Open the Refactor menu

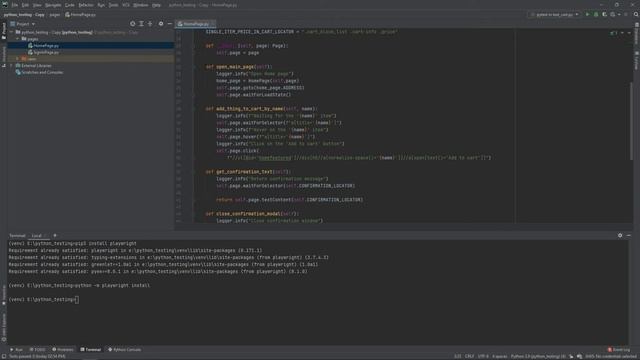click(86, 5)
